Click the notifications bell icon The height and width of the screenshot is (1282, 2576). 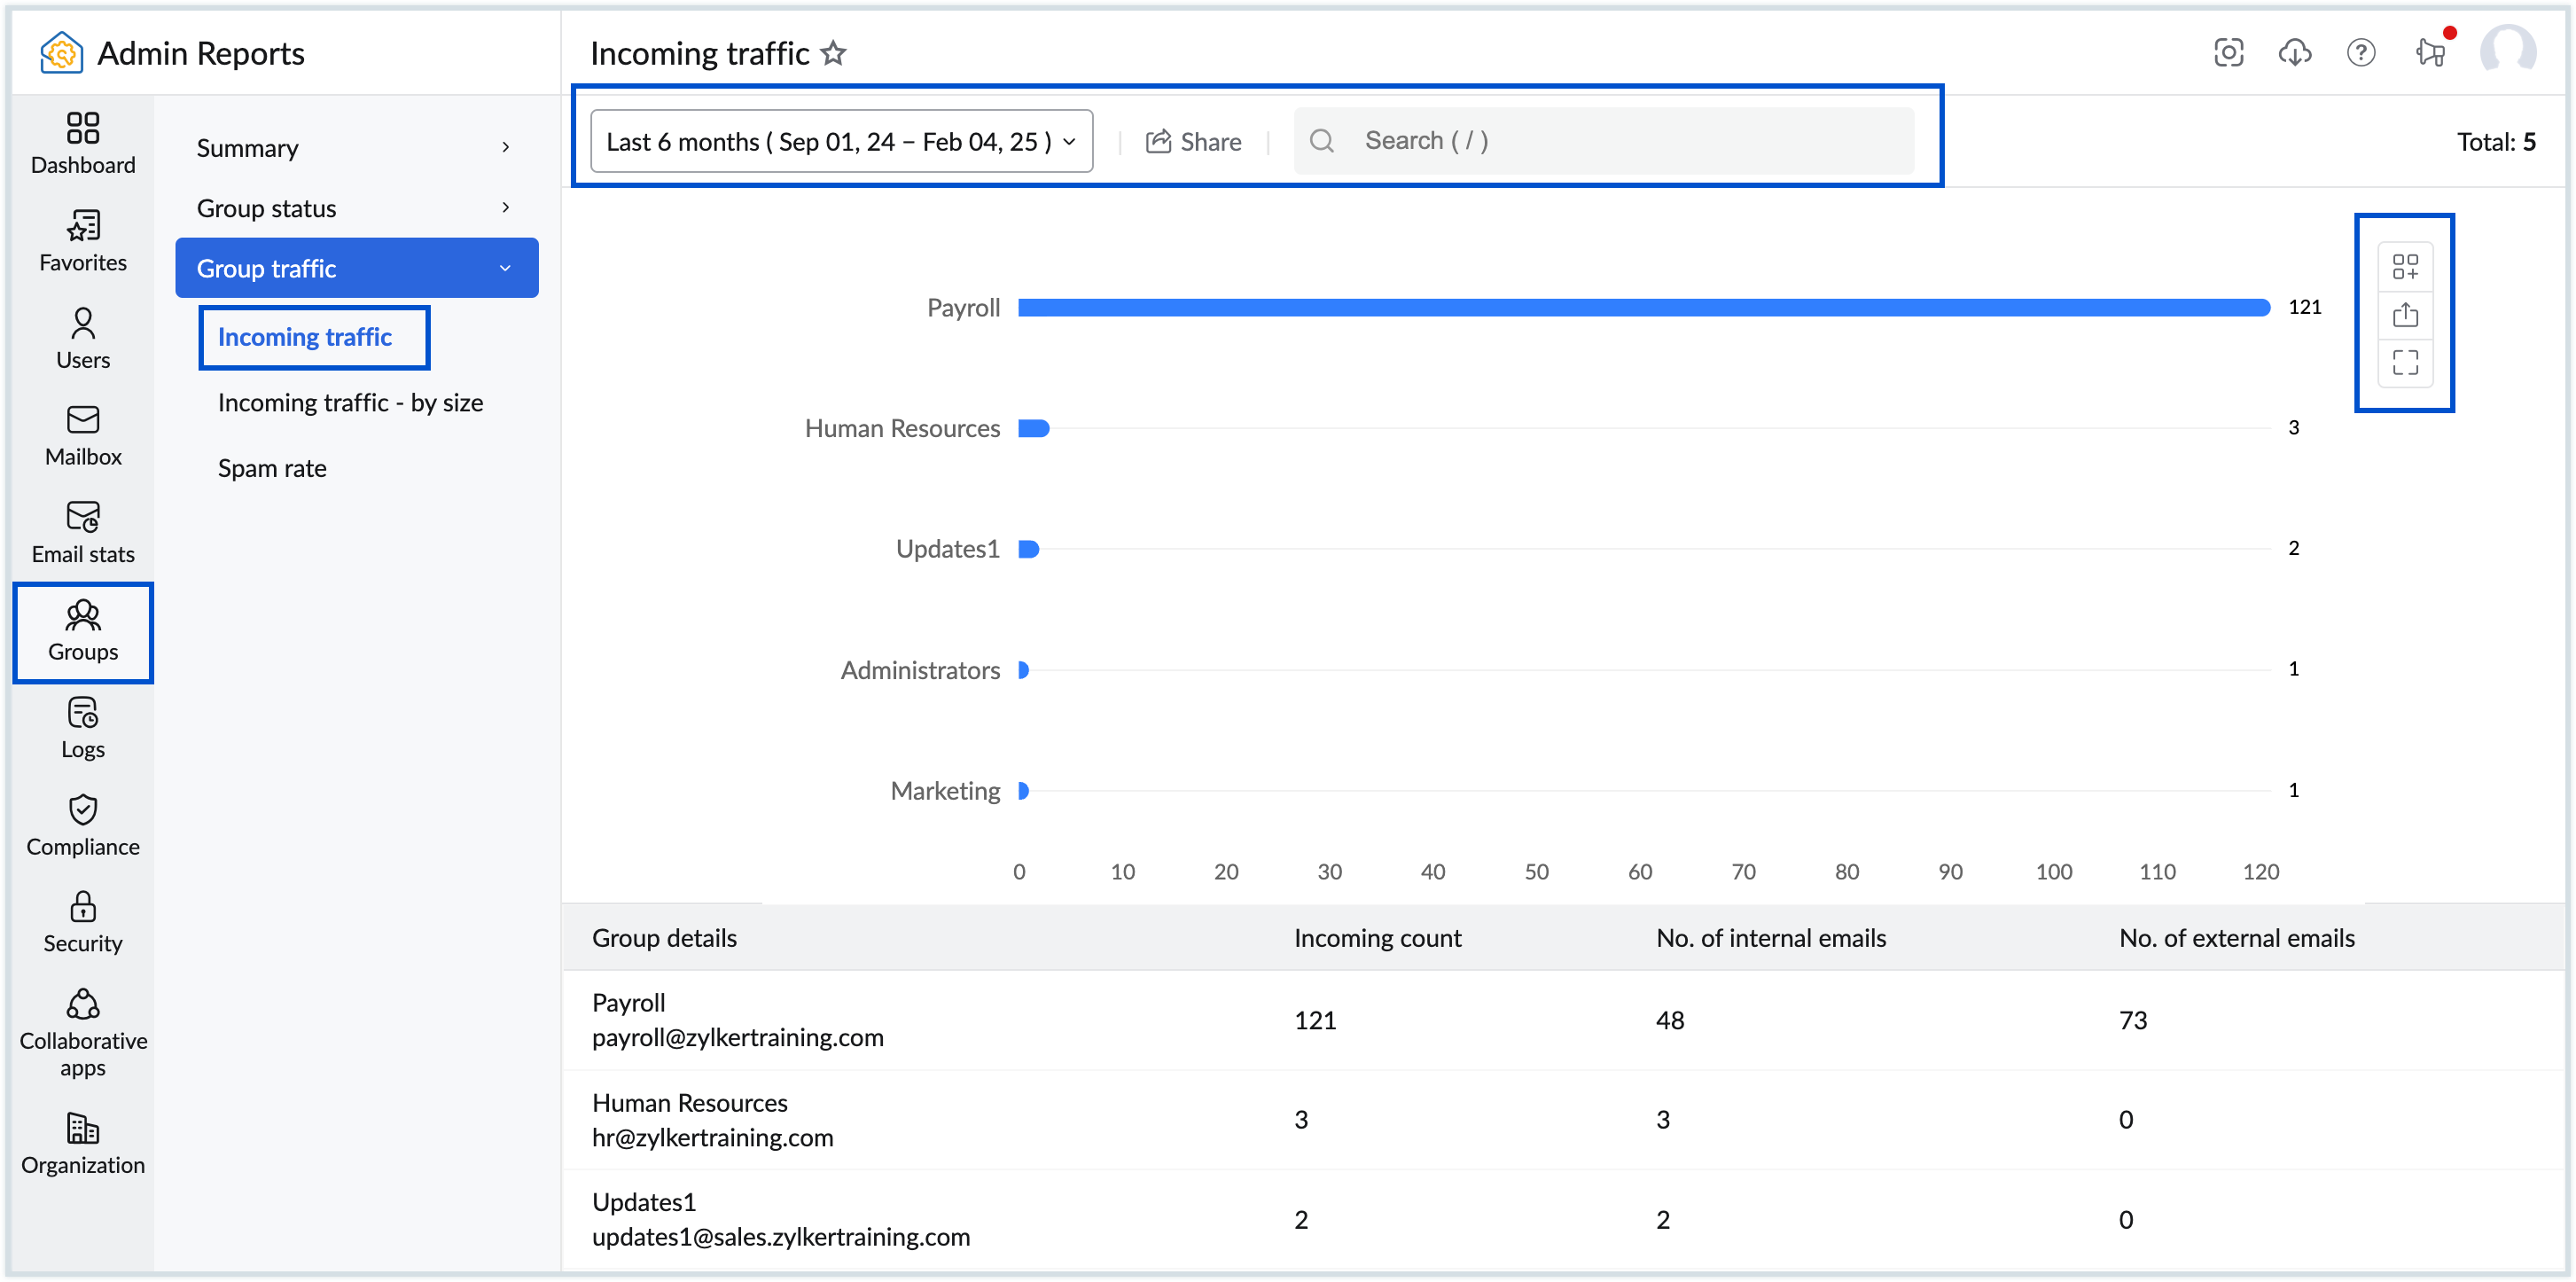tap(2430, 52)
